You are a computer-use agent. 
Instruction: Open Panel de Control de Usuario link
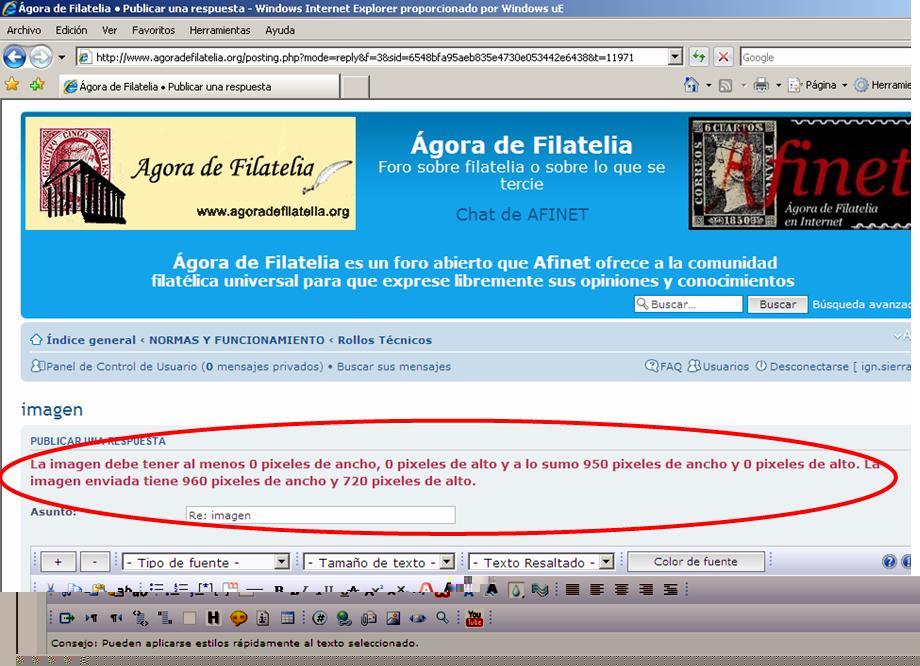[121, 366]
